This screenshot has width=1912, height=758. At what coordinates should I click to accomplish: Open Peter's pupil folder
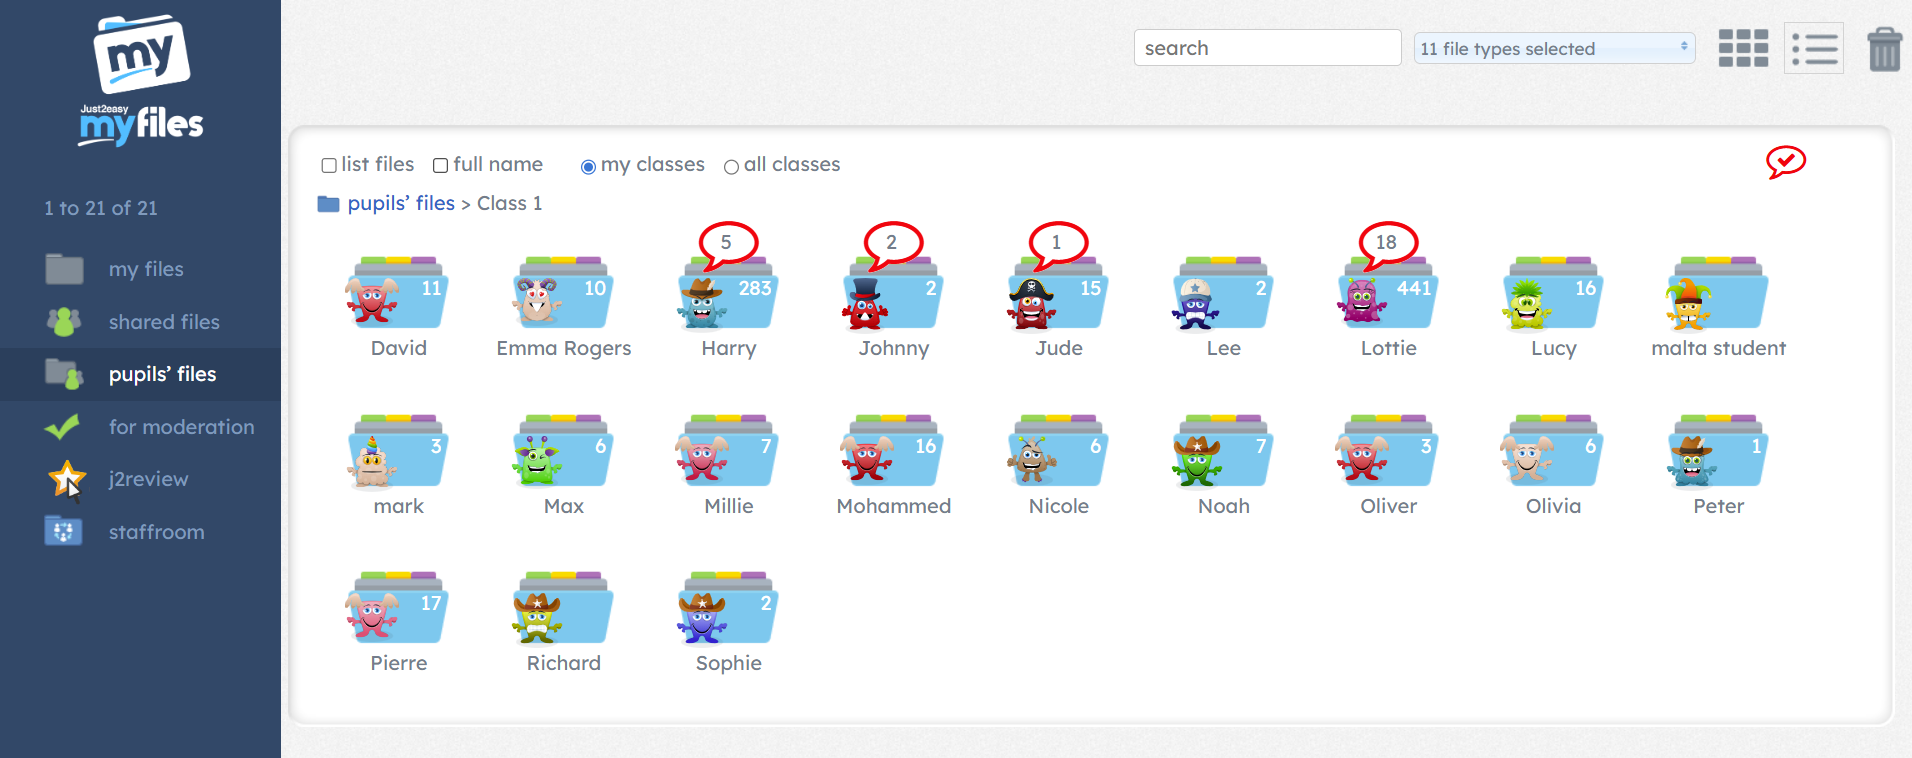pyautogui.click(x=1718, y=452)
